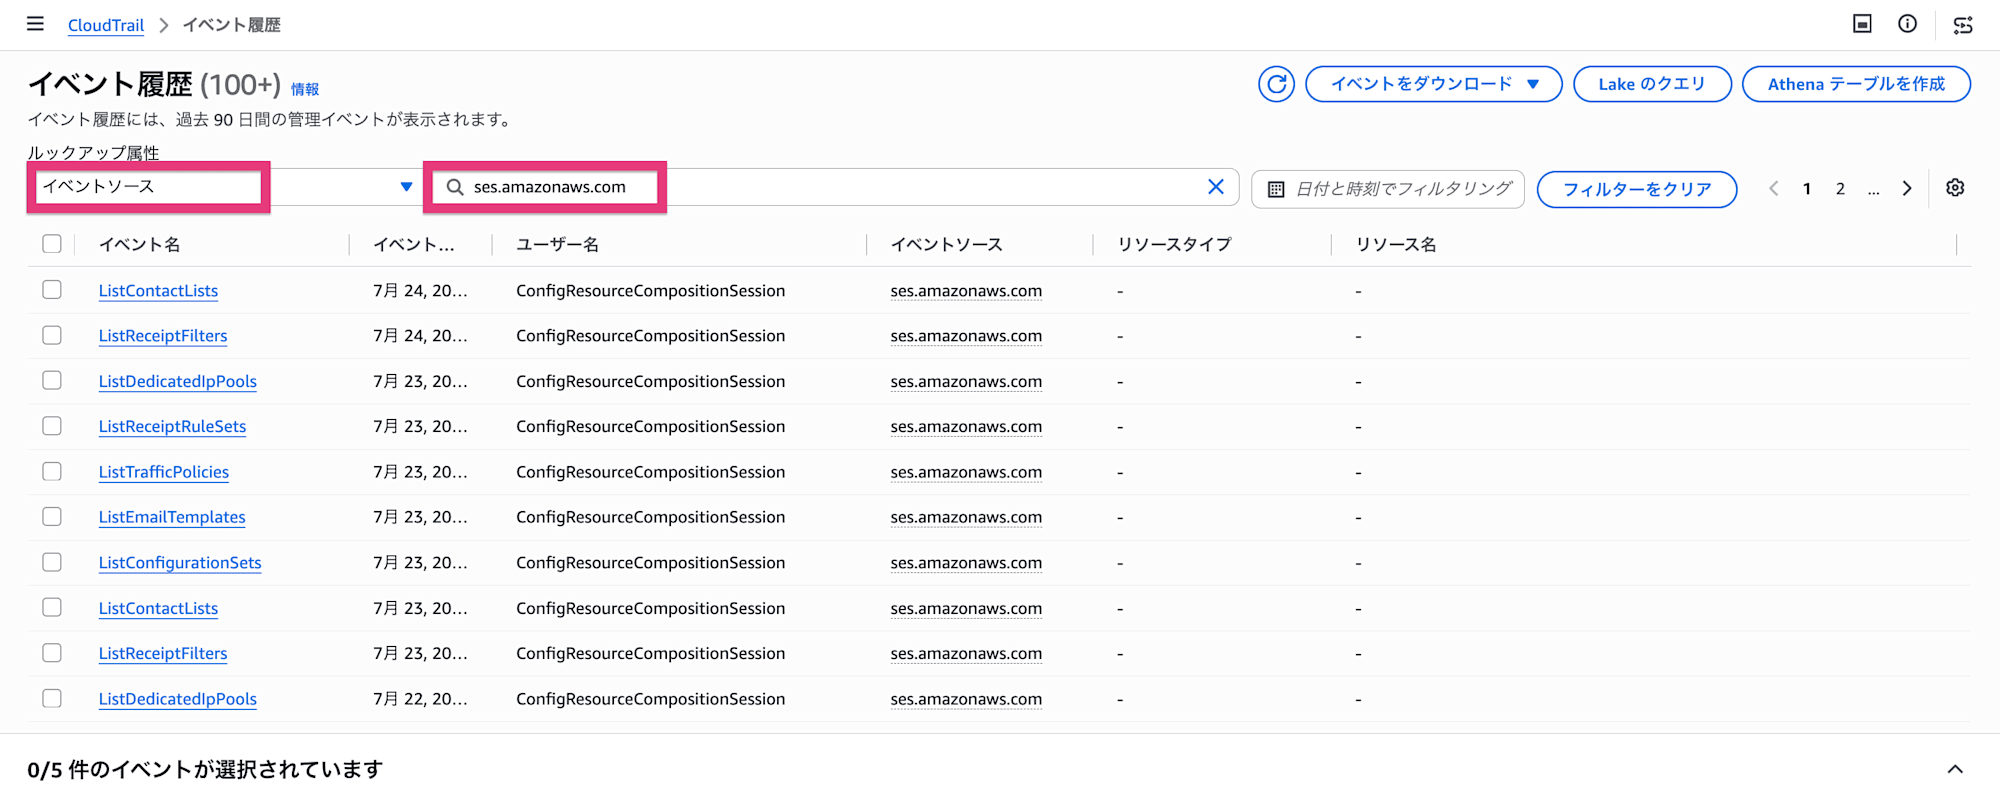
Task: Check the first ListContactLists row, dated 7月 24
Action: coord(52,290)
